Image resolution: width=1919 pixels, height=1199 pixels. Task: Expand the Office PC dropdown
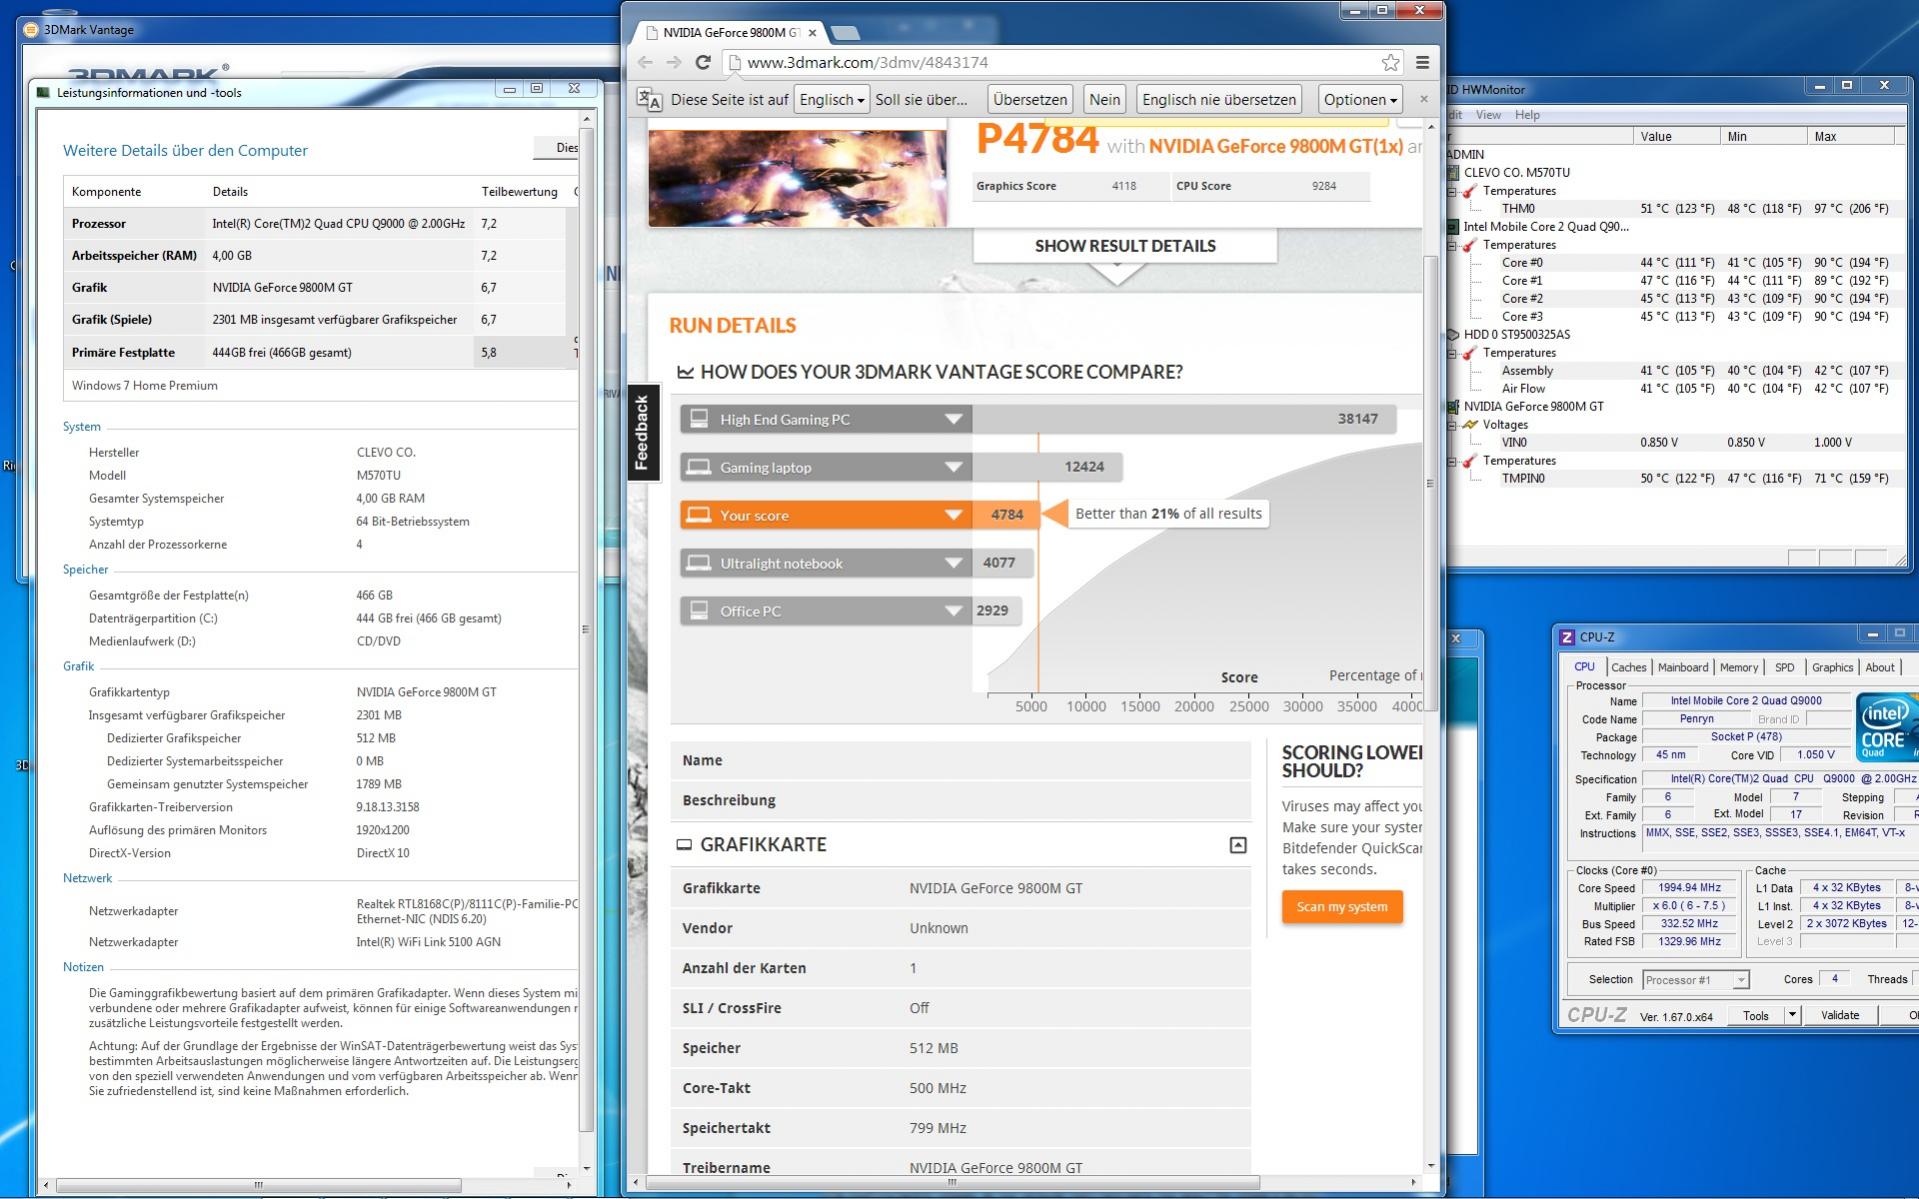[x=954, y=611]
